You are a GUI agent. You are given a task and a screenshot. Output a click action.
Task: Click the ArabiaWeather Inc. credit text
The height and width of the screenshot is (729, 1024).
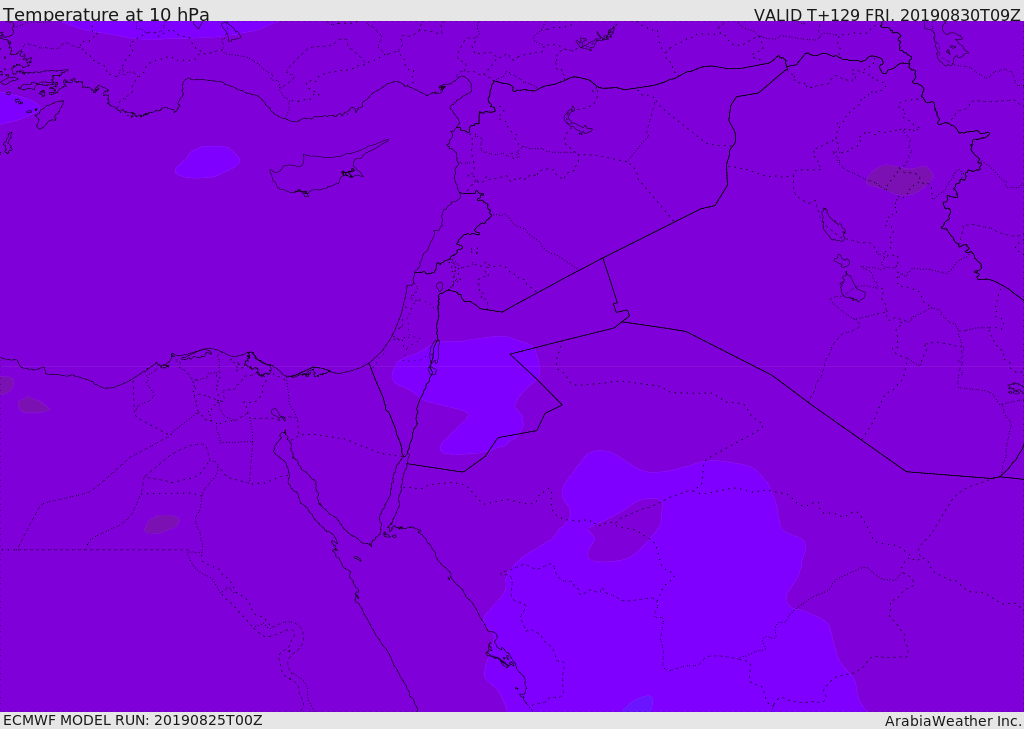click(x=953, y=721)
